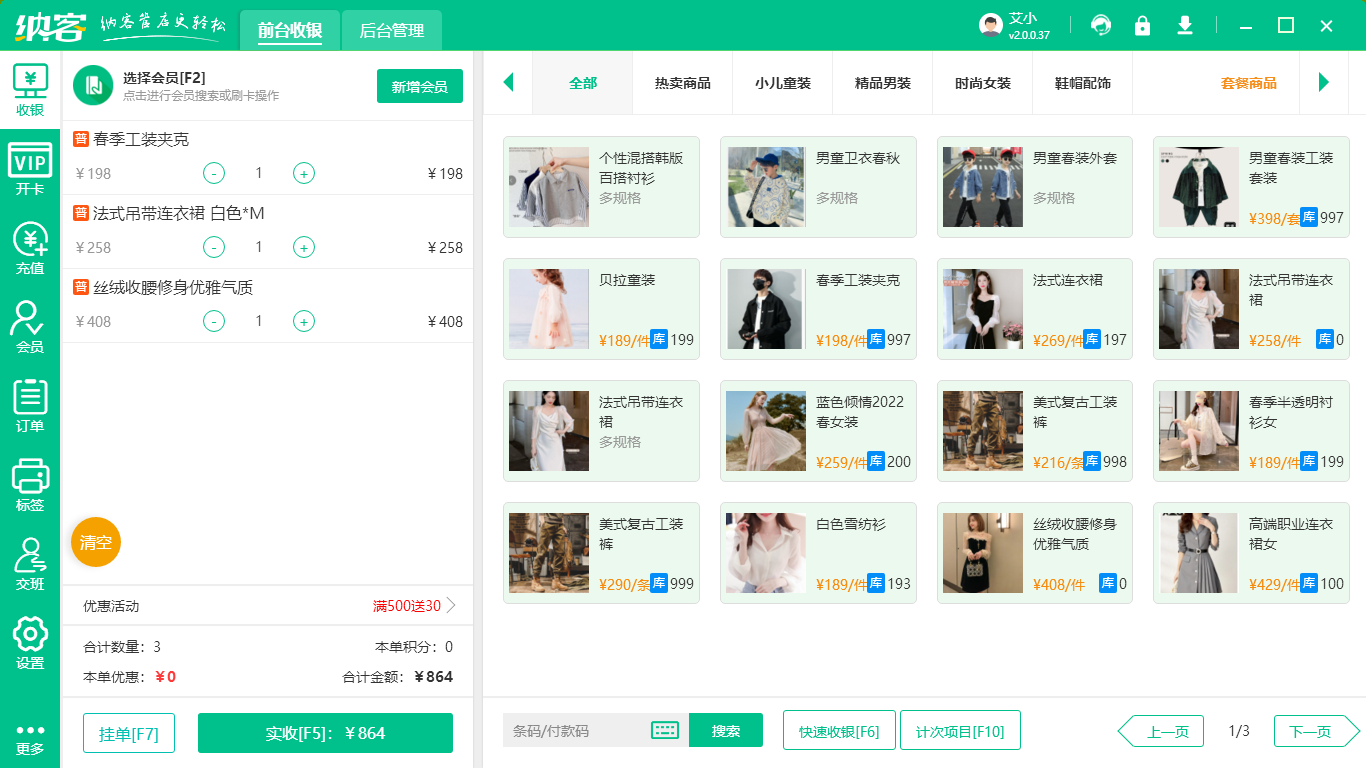
Task: Select the 时尚女装 category tab
Action: click(981, 84)
